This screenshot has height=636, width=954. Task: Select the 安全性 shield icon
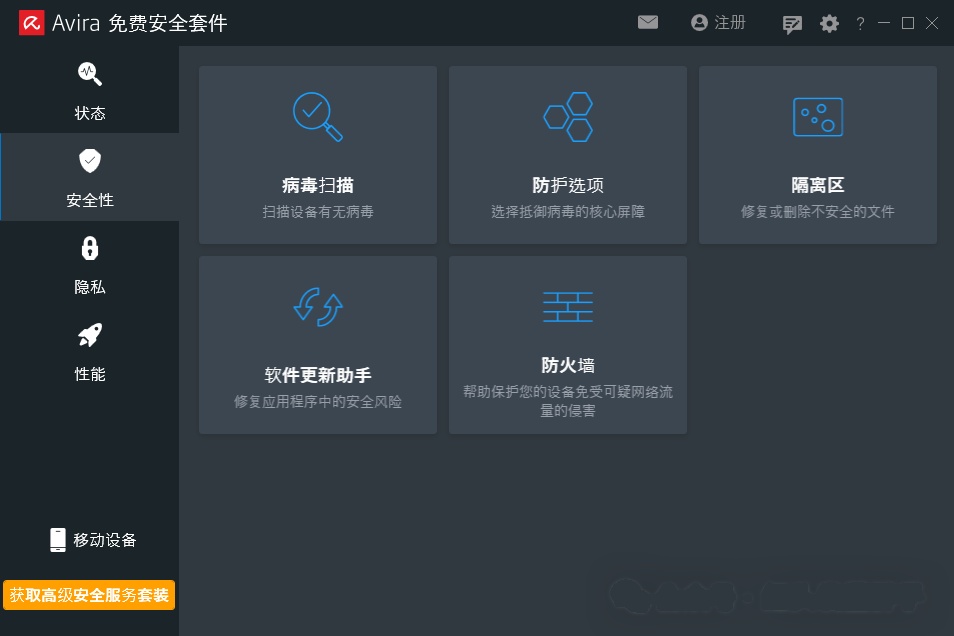[x=90, y=161]
